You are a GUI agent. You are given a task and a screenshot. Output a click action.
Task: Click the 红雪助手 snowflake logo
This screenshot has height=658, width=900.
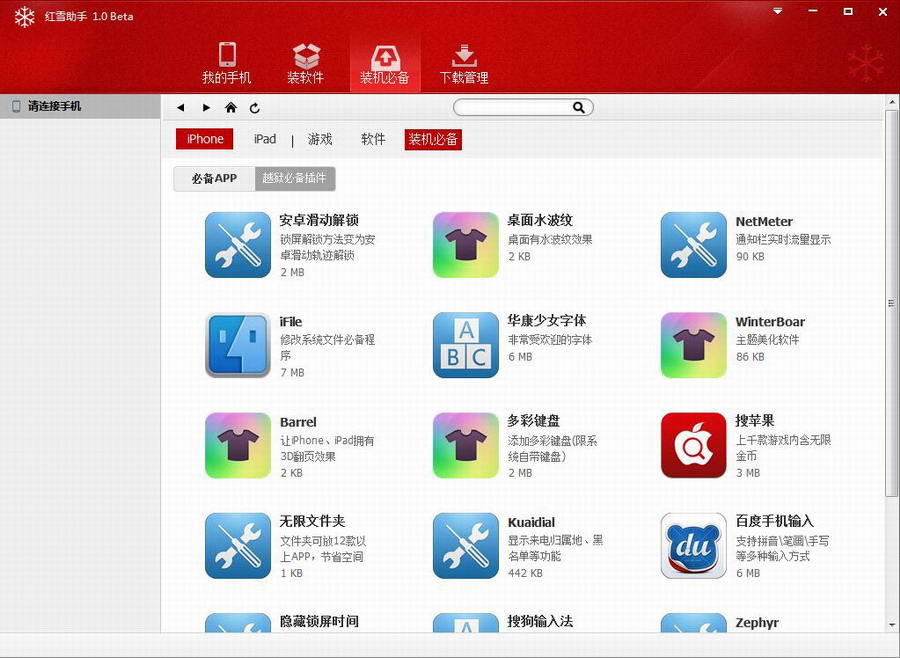tap(25, 17)
